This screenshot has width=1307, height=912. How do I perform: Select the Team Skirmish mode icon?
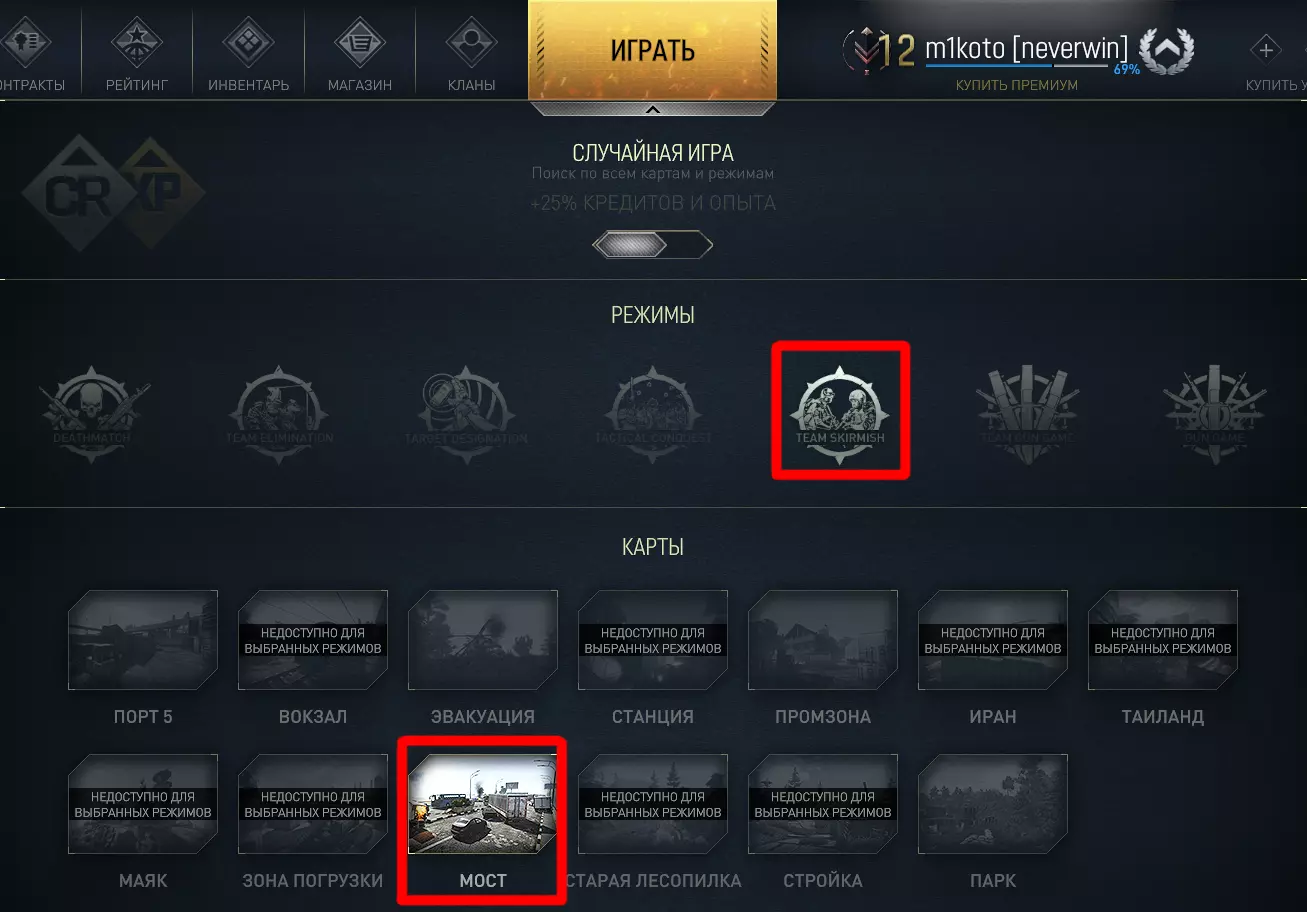click(840, 412)
